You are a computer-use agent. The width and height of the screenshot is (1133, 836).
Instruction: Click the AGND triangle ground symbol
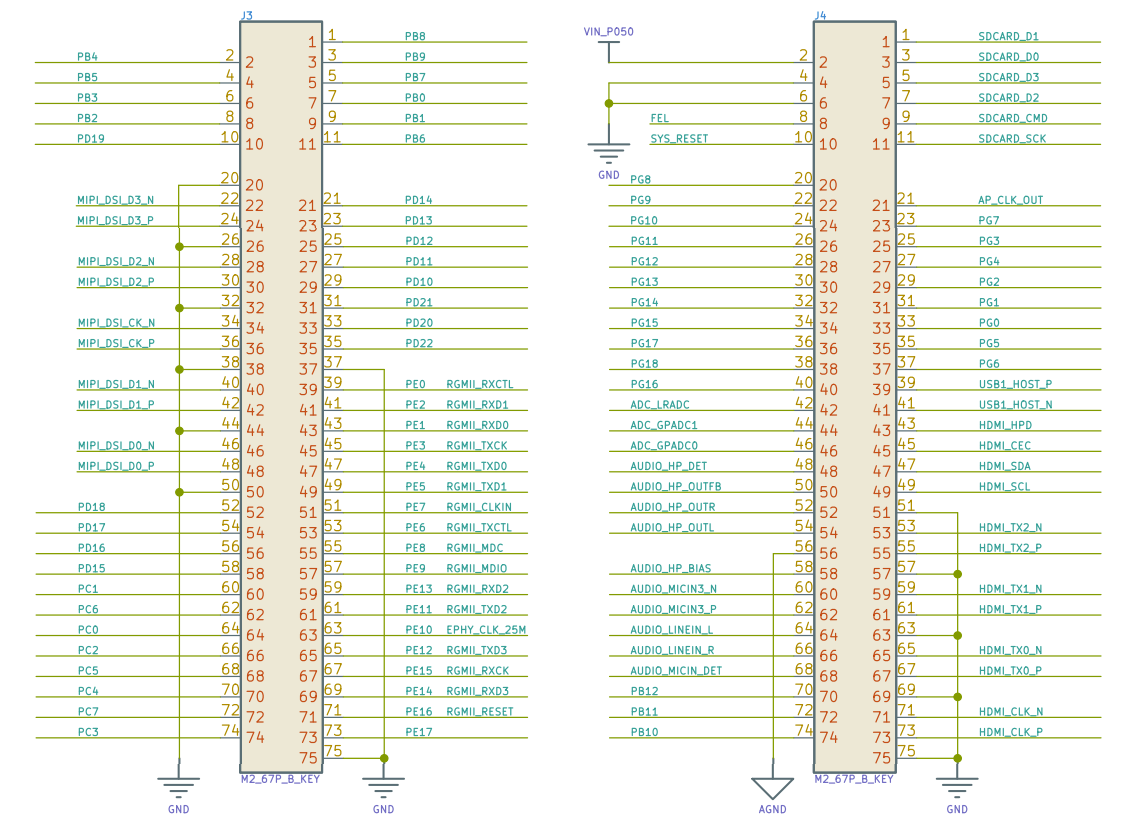(x=773, y=785)
